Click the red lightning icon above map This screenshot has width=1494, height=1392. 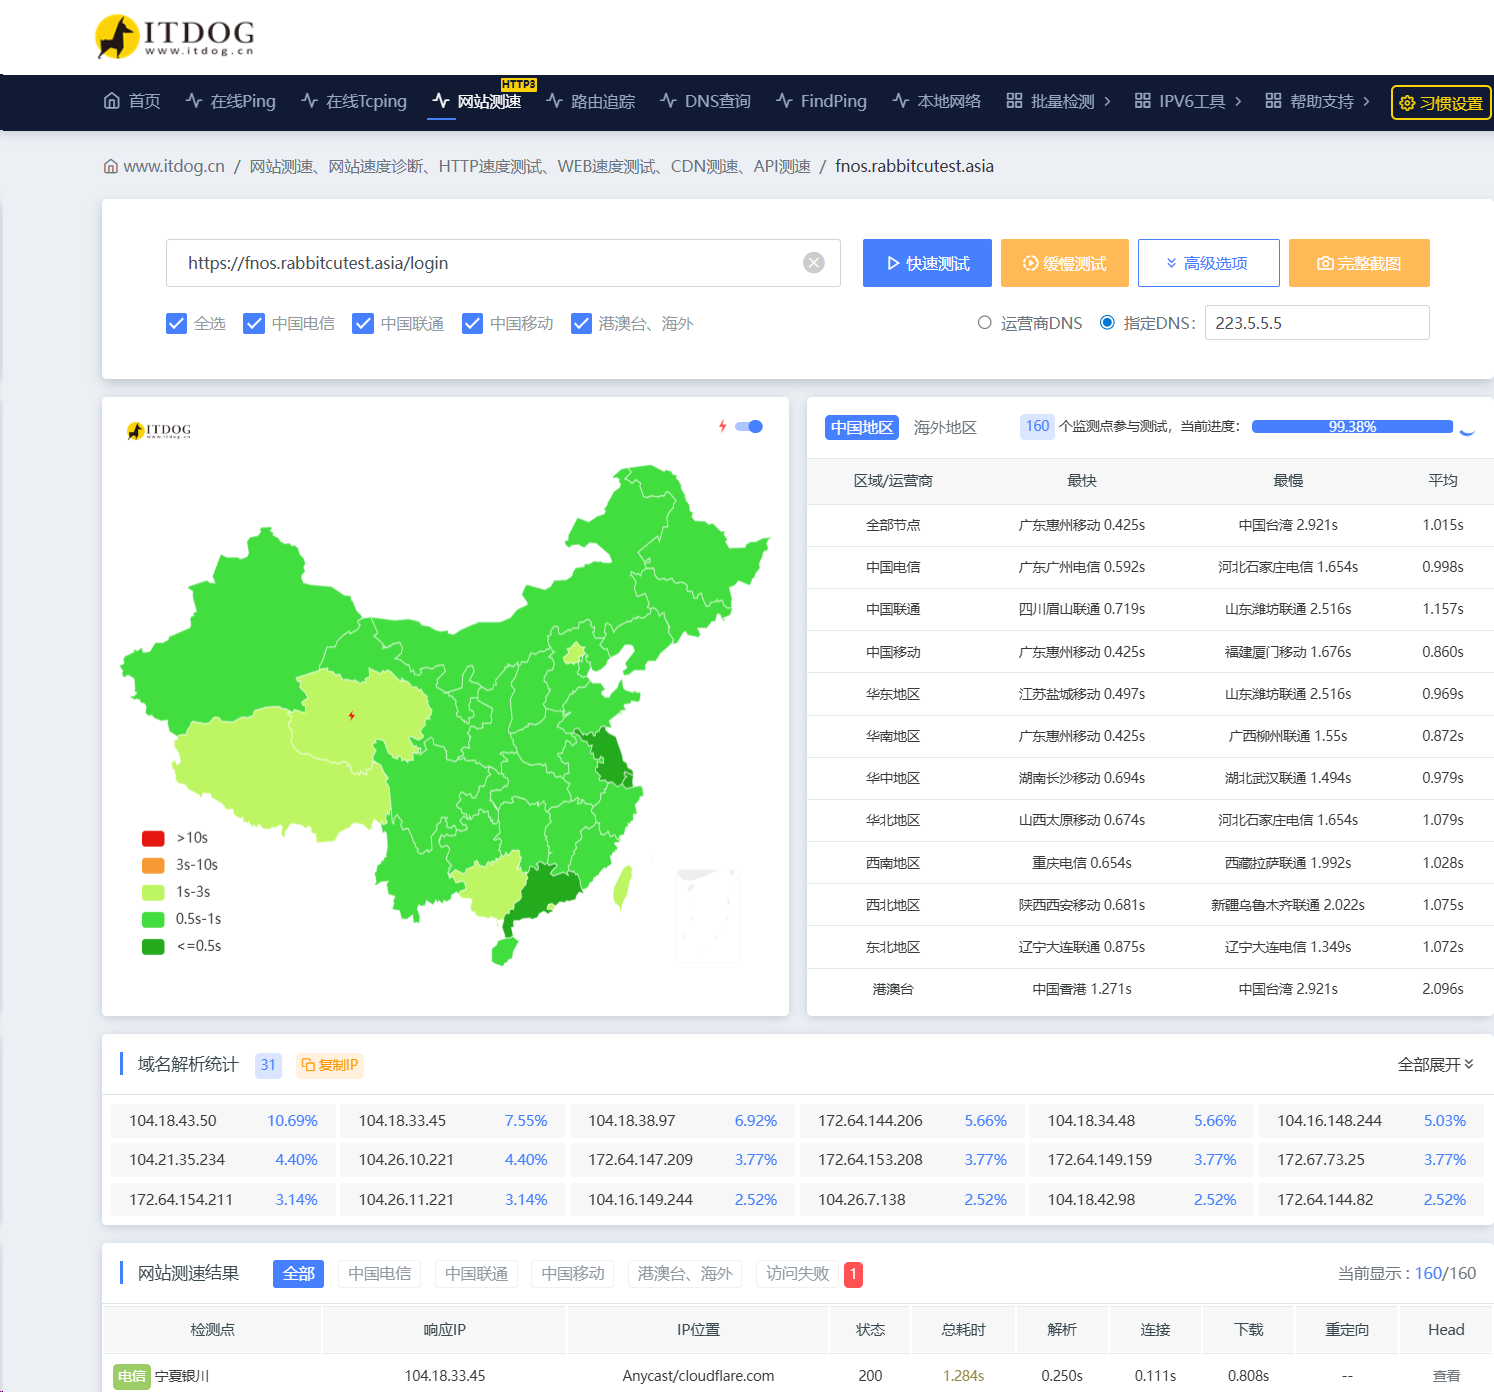click(722, 426)
